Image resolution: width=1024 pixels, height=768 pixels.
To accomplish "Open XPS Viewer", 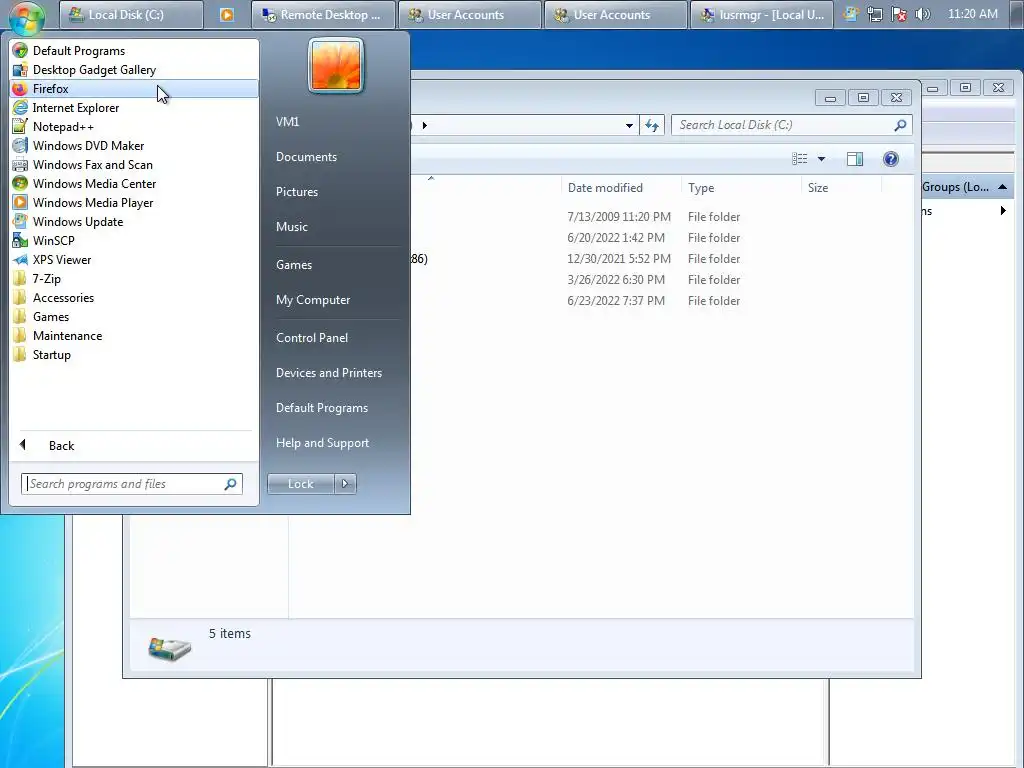I will point(134,259).
